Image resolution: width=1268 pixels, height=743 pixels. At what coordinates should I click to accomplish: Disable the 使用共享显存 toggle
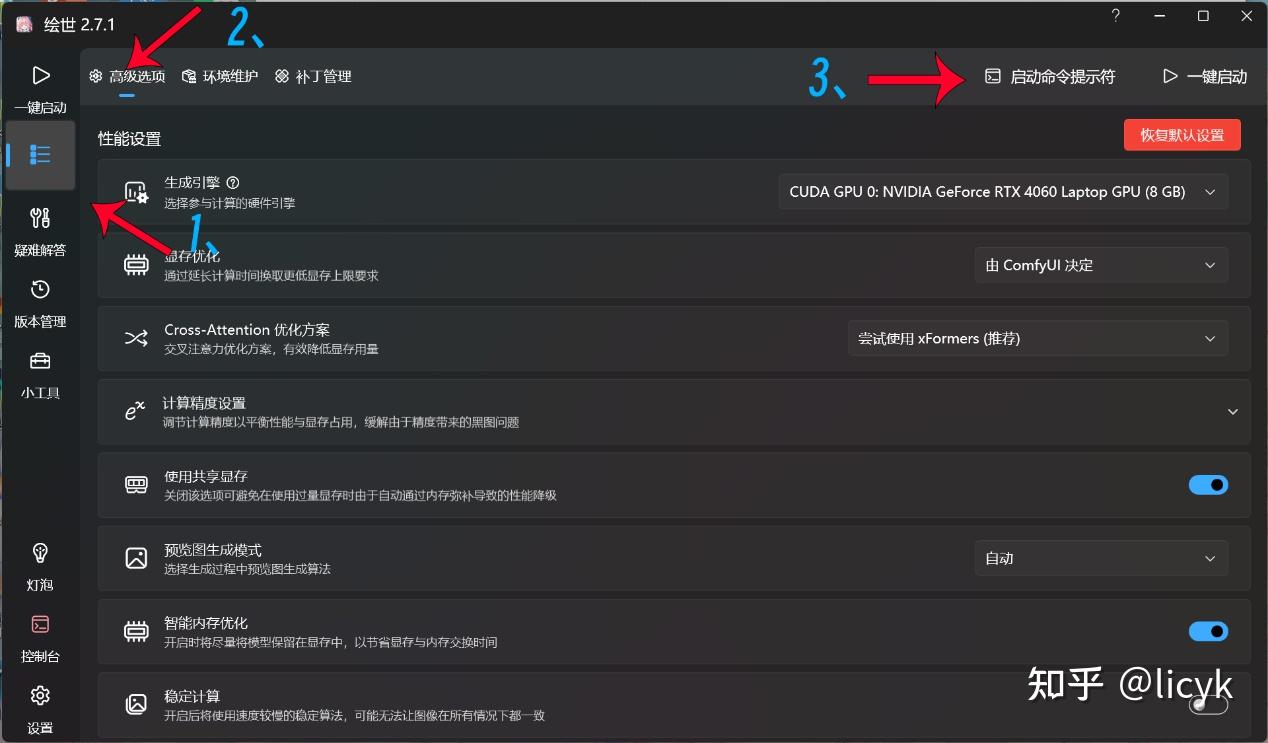(x=1208, y=484)
